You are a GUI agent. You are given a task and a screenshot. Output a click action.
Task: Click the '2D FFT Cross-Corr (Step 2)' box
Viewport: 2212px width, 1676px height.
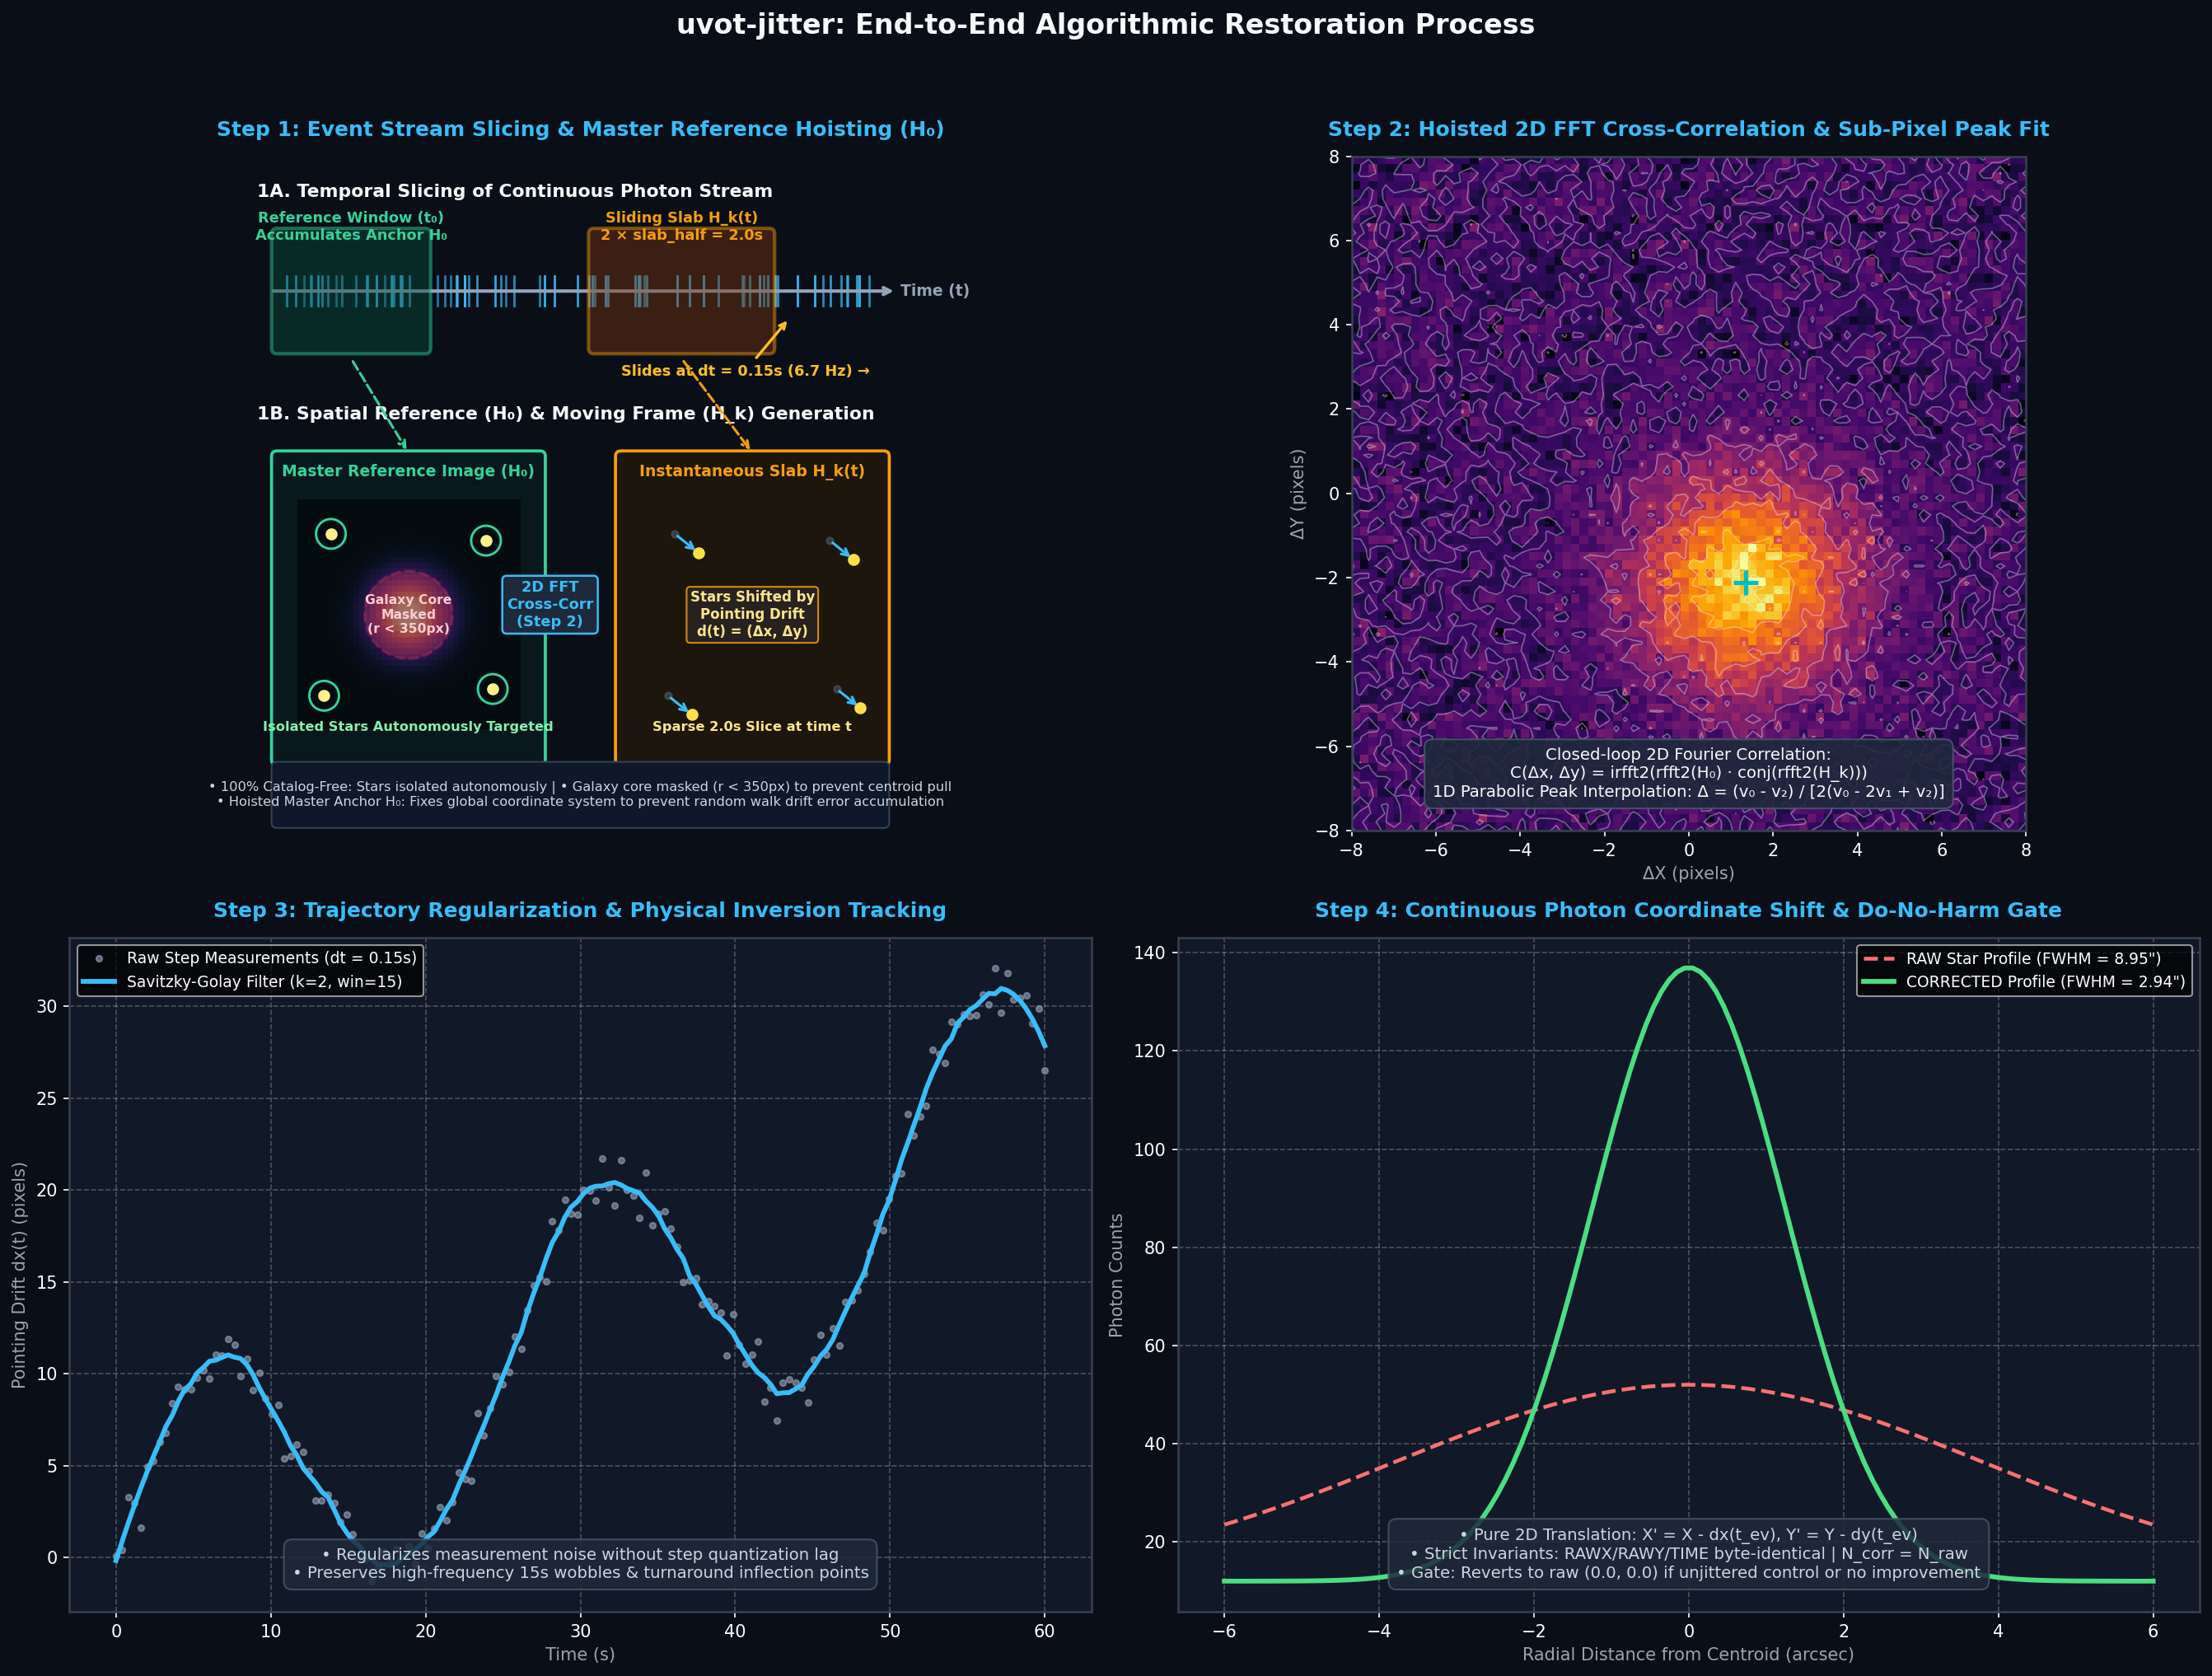pos(550,604)
